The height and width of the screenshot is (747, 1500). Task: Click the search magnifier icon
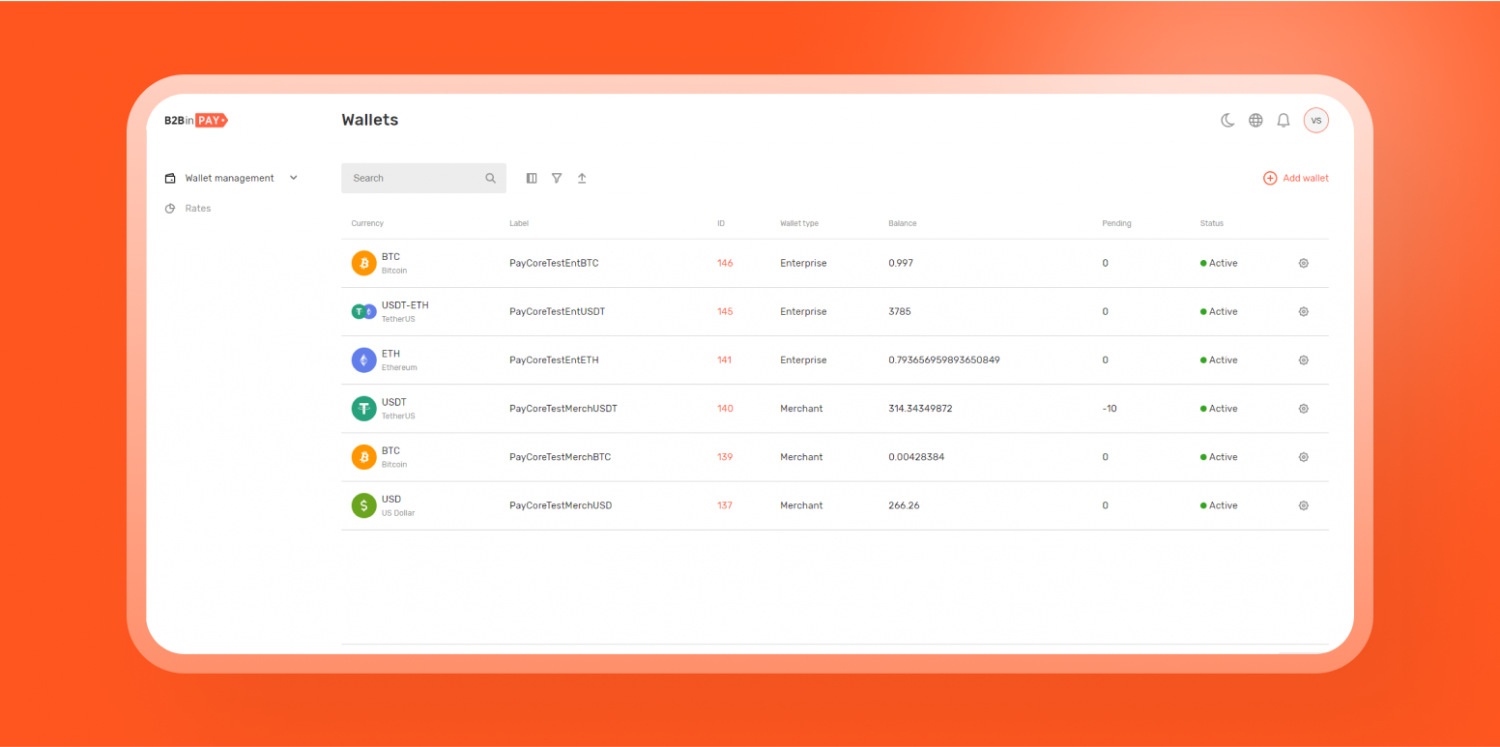[490, 178]
